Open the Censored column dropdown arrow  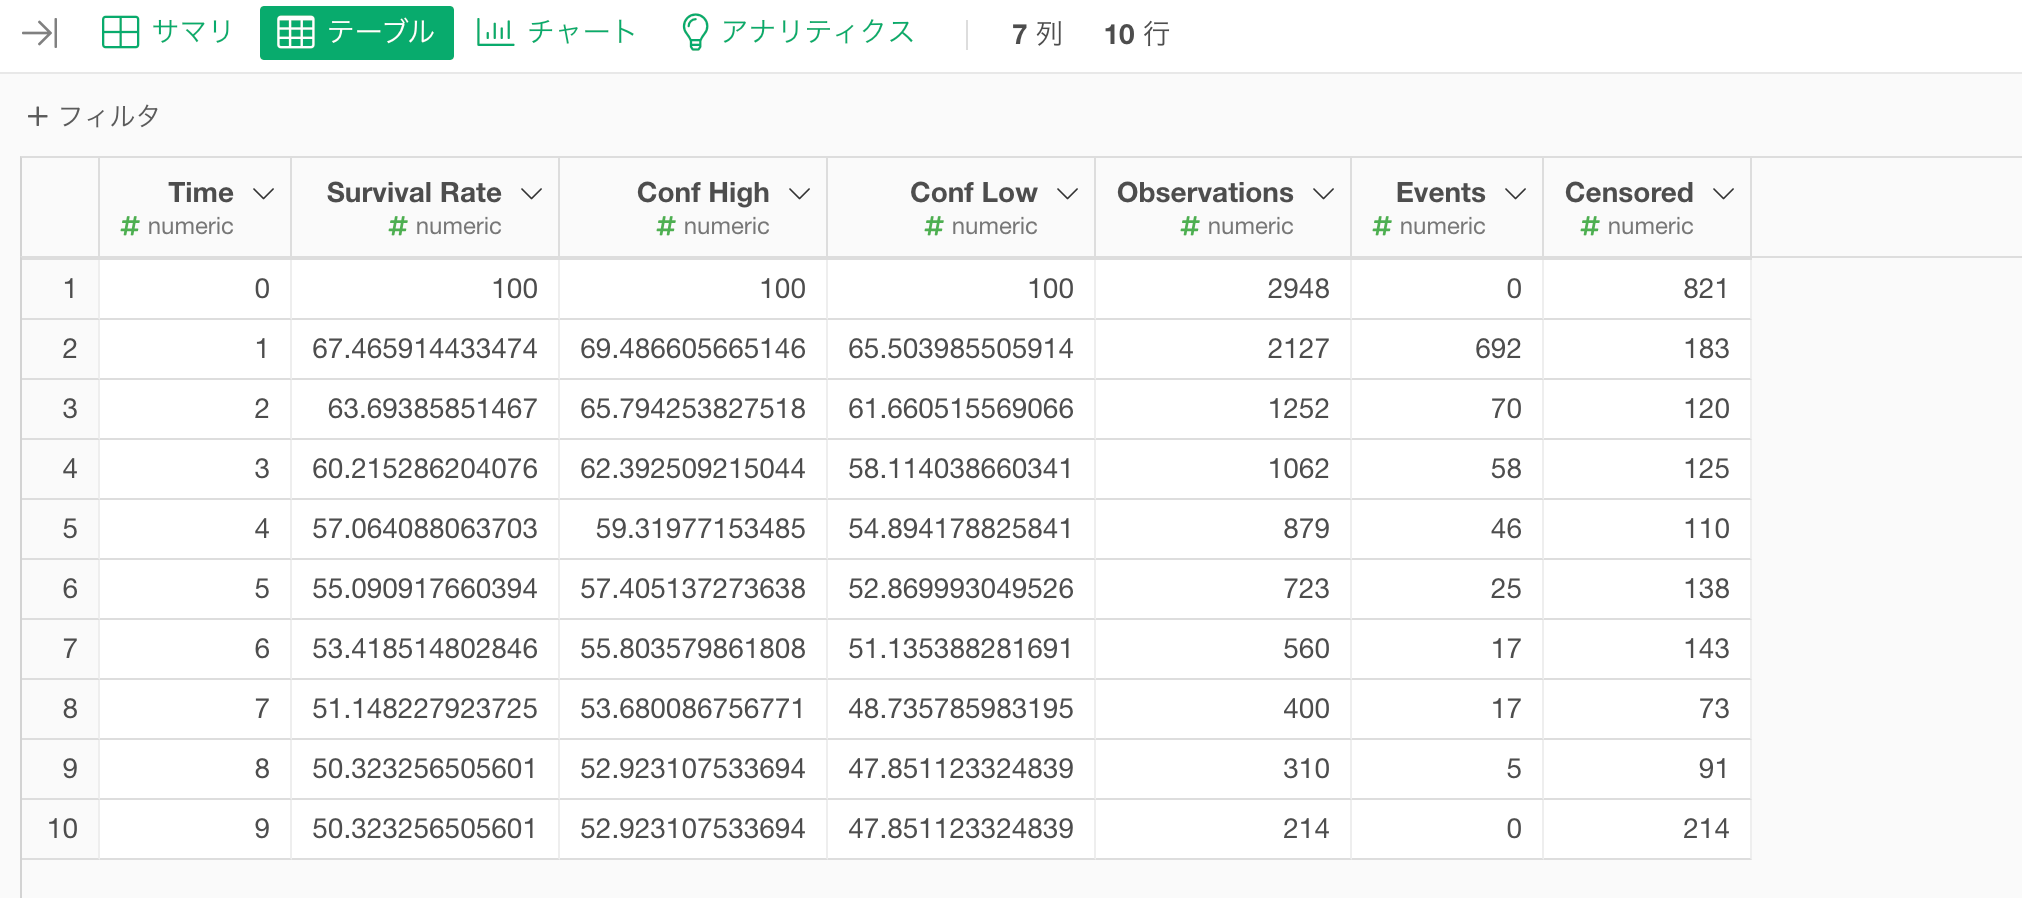1724,193
